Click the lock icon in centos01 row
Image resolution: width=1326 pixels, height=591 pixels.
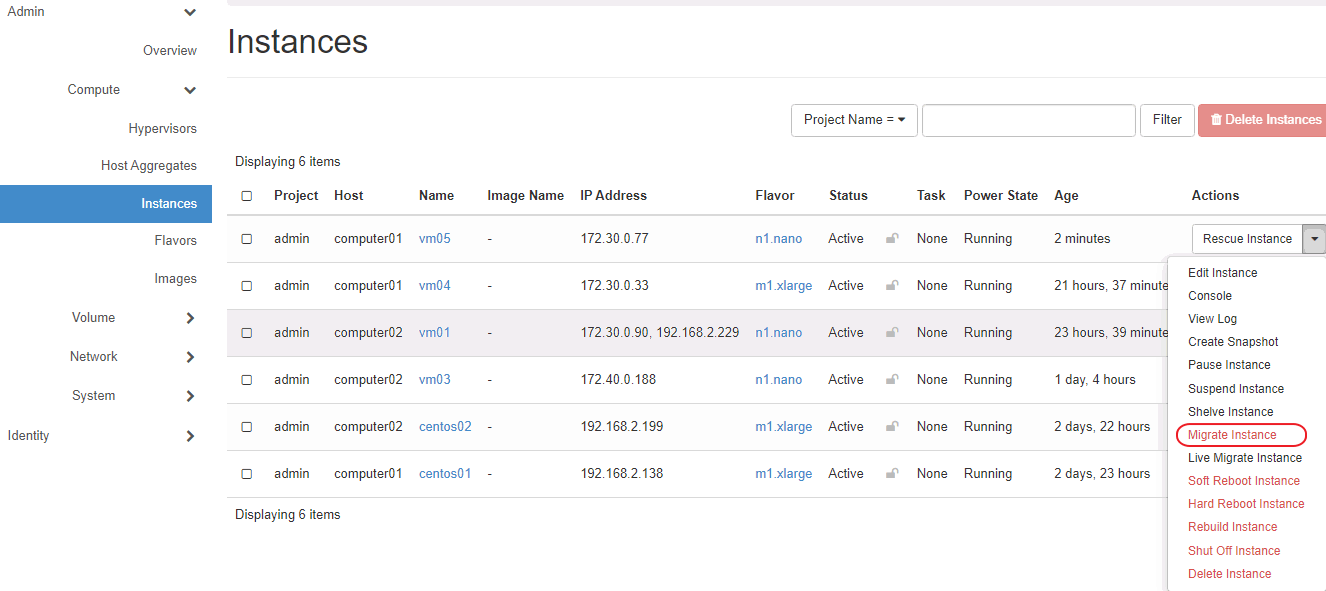(891, 474)
